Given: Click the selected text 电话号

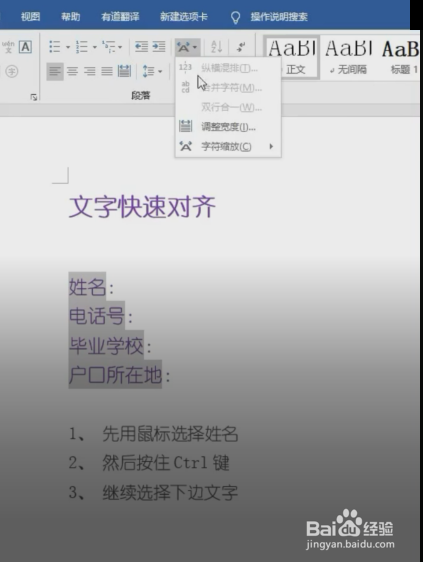Looking at the screenshot, I should [97, 316].
